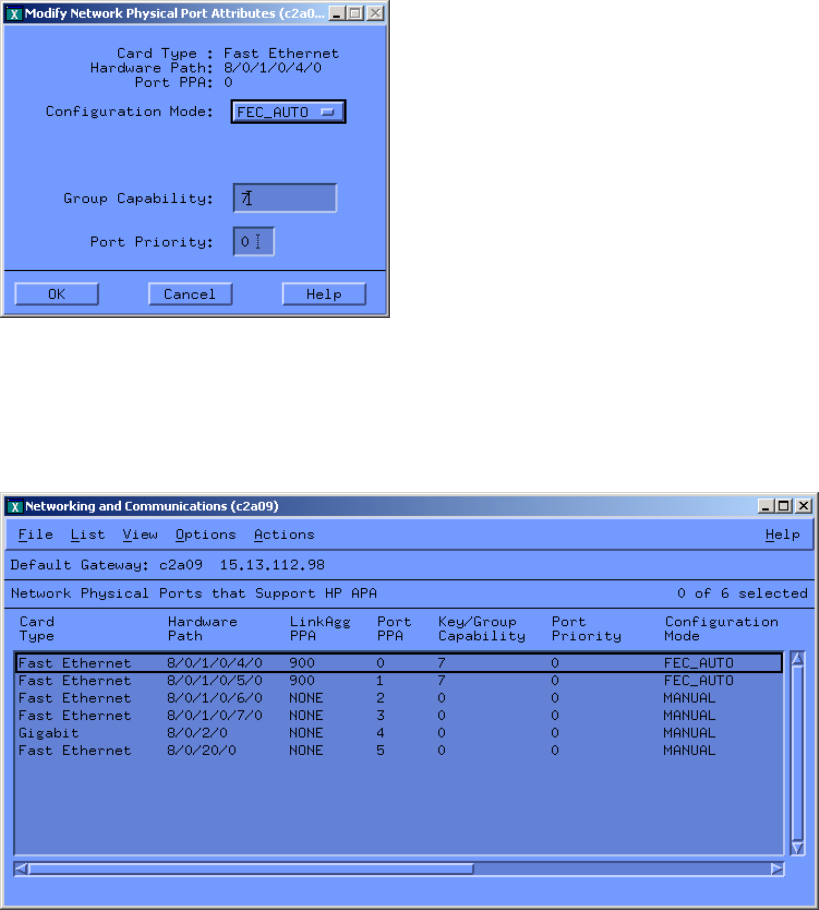The image size is (819, 910).
Task: Click the horizontal scrollbar left arrow
Action: (x=20, y=869)
